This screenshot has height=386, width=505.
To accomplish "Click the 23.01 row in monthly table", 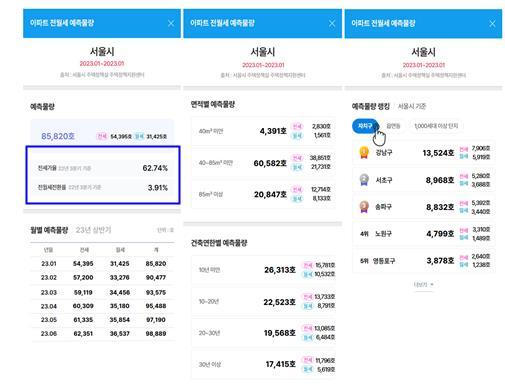I will 102,264.
